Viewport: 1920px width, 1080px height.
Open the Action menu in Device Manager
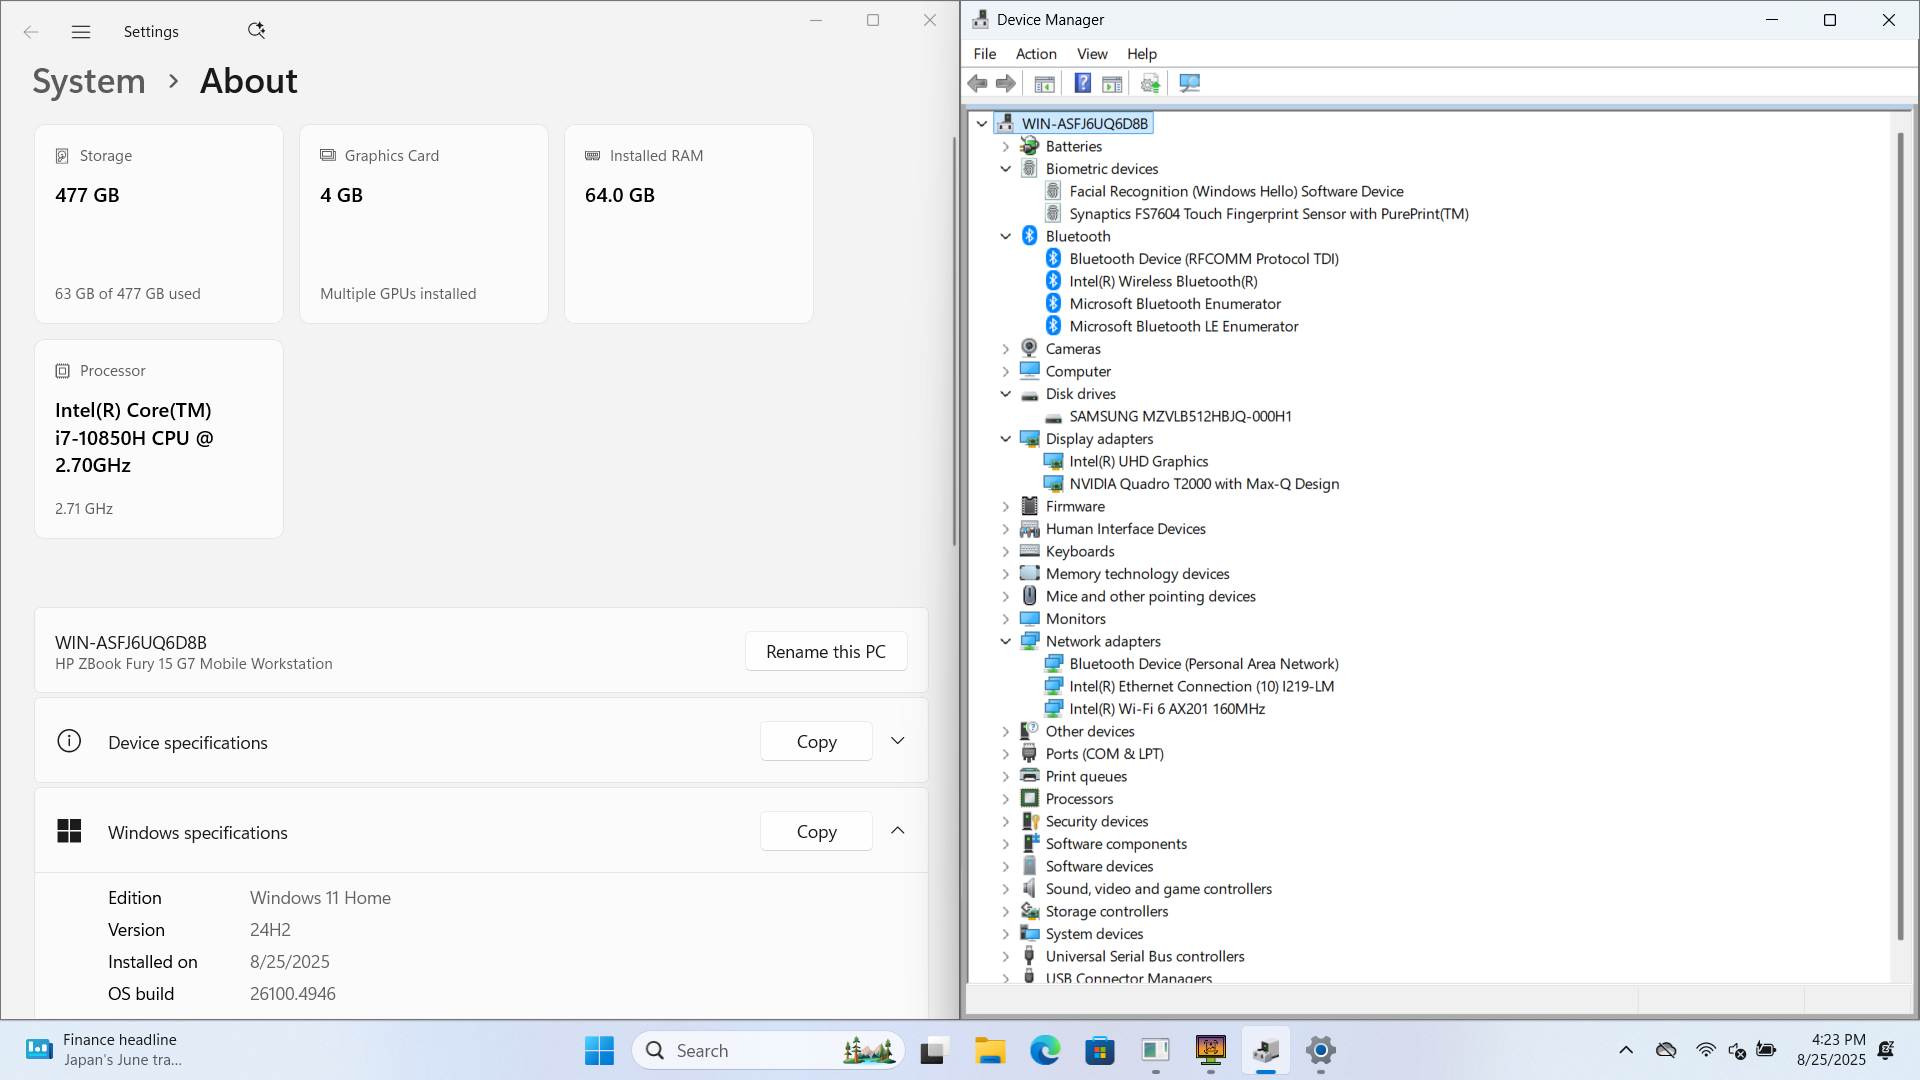(x=1036, y=54)
